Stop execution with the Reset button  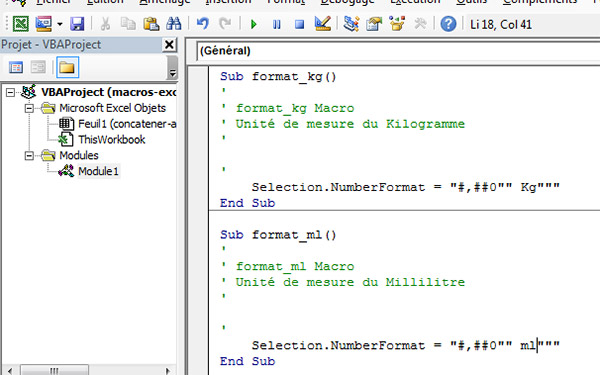click(x=300, y=24)
